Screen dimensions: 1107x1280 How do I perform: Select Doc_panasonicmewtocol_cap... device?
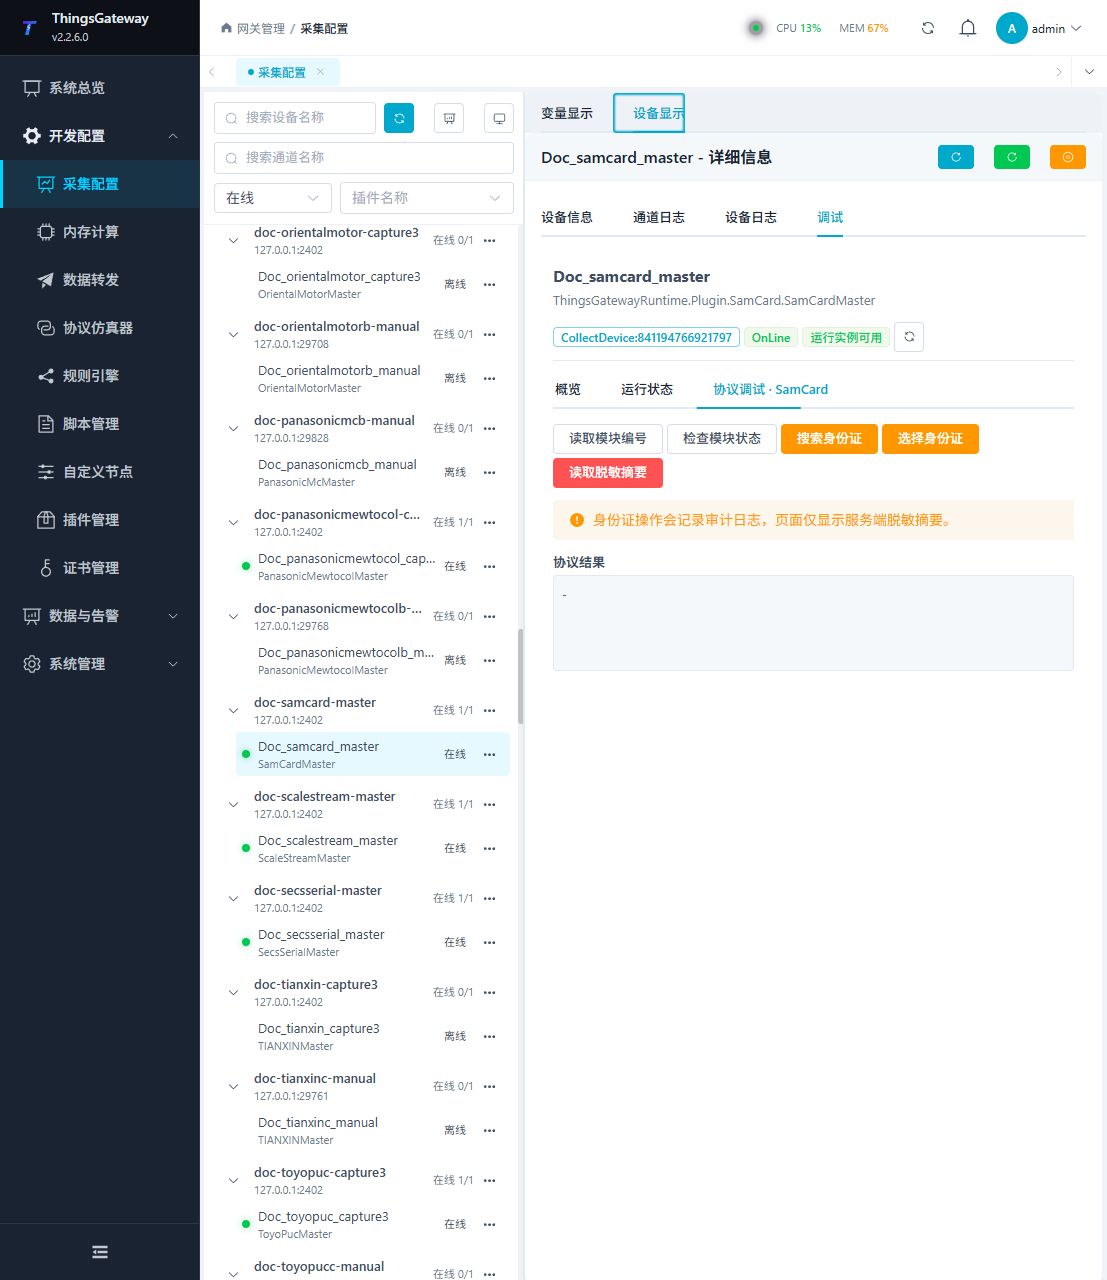click(x=372, y=566)
